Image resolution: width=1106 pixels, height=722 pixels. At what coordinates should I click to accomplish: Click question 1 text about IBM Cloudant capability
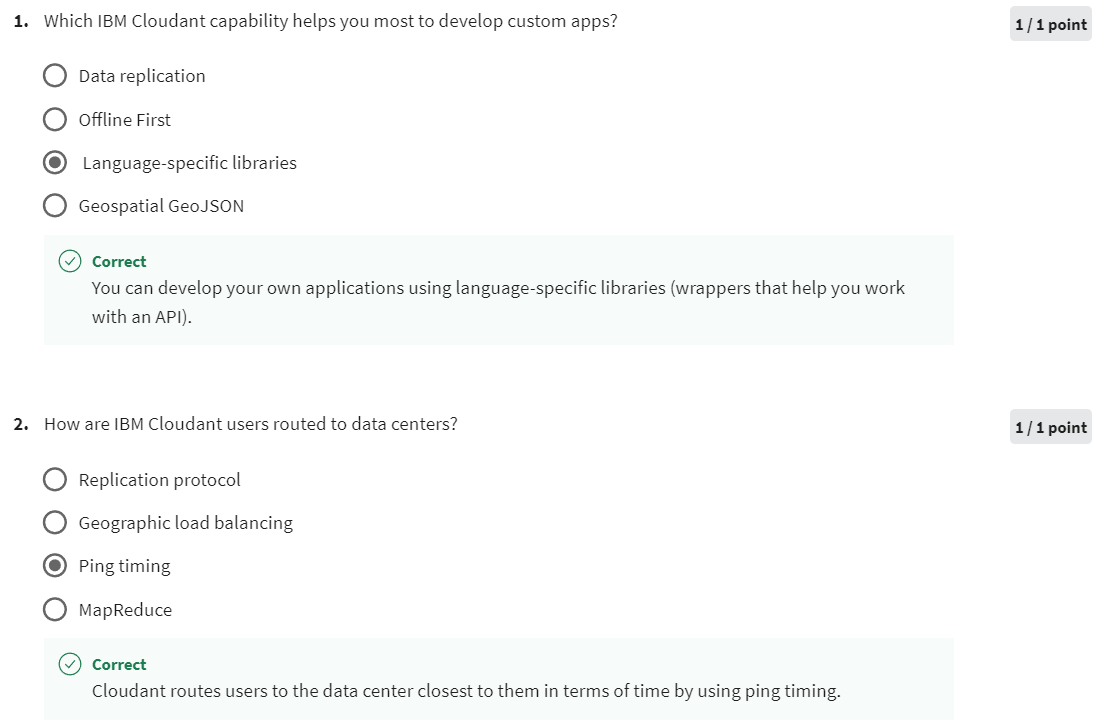pos(330,20)
